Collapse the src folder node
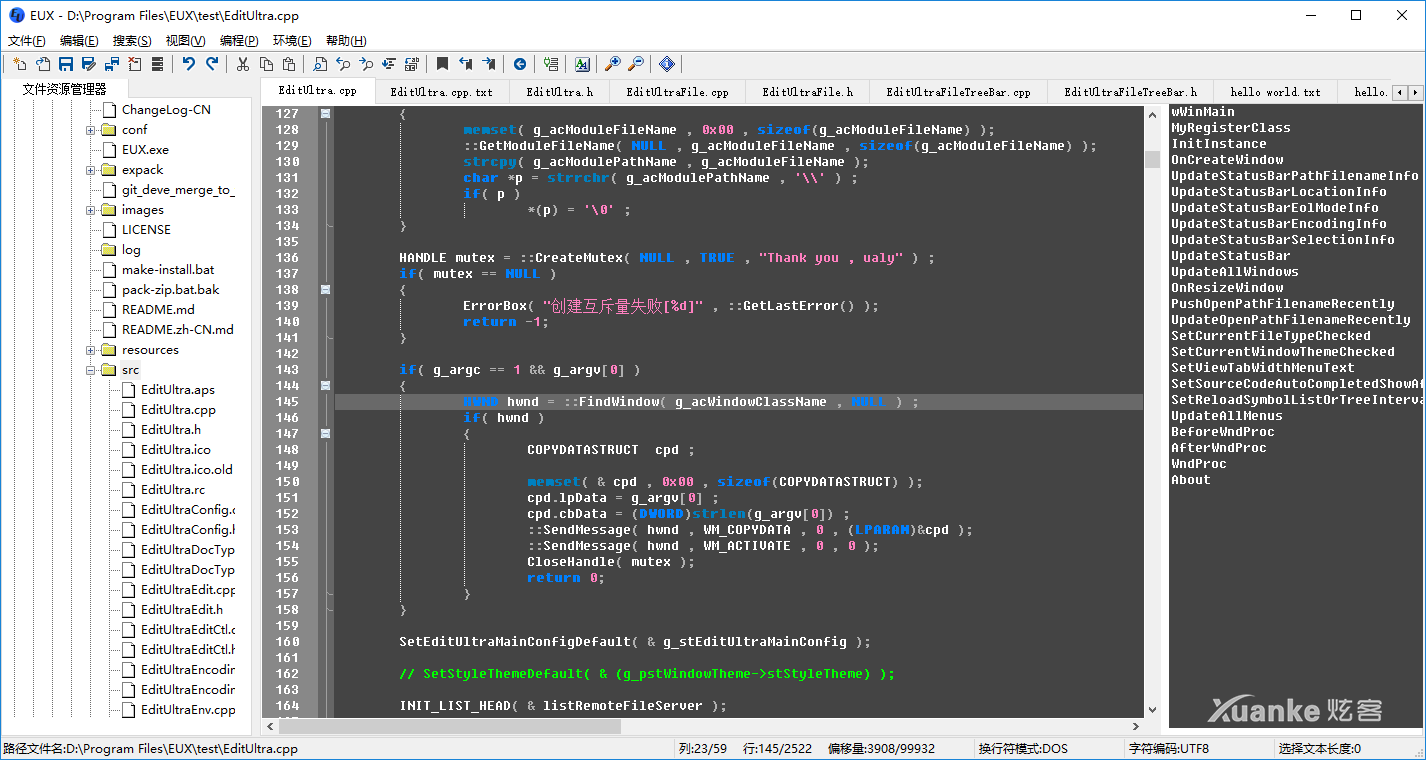The image size is (1426, 760). [x=91, y=370]
